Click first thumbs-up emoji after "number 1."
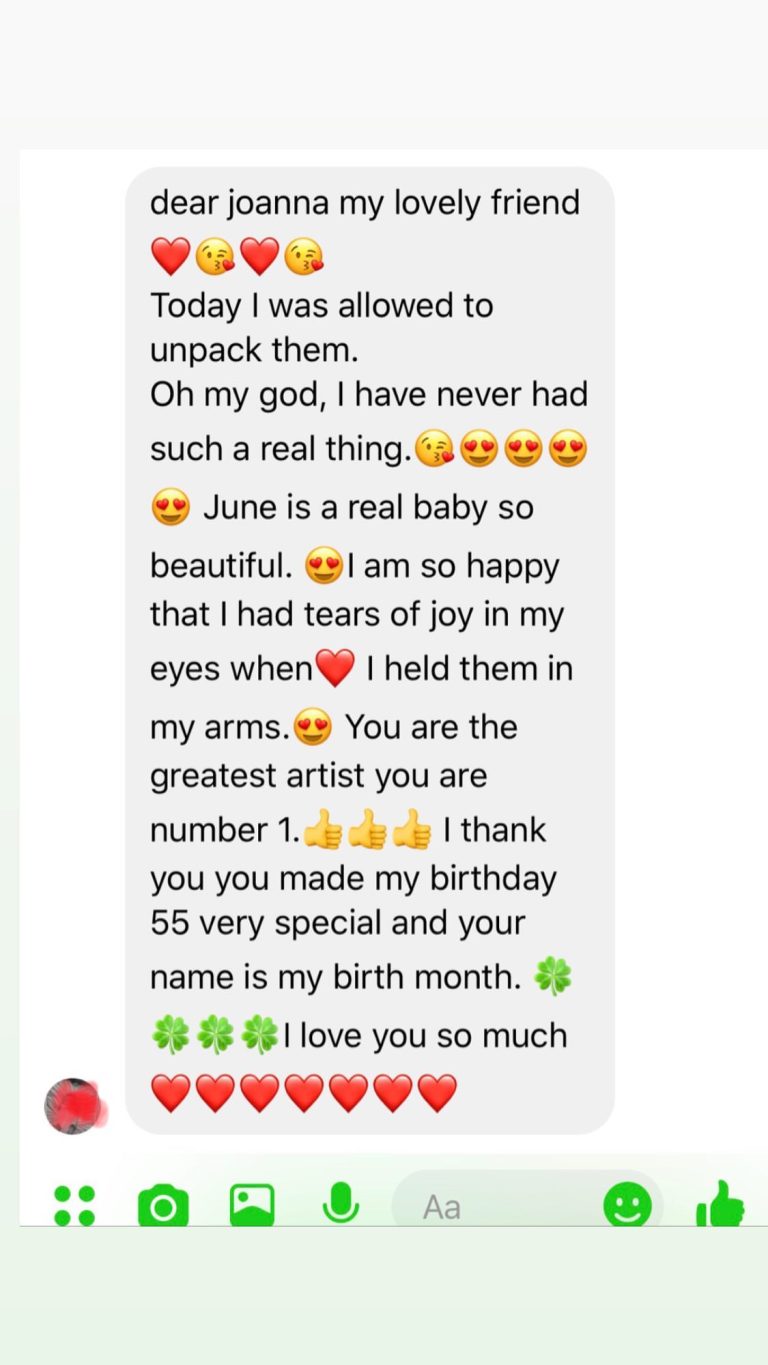768x1365 pixels. pyautogui.click(x=322, y=831)
